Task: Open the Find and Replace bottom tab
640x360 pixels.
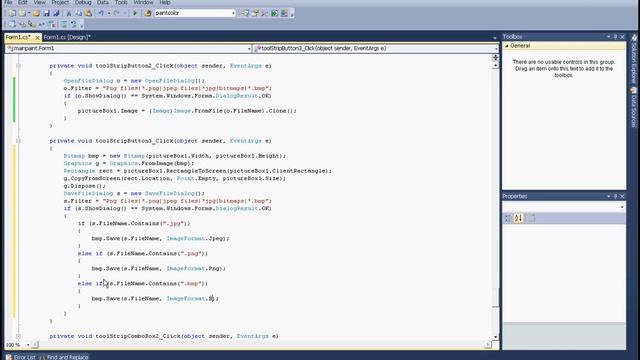Action: [64, 357]
